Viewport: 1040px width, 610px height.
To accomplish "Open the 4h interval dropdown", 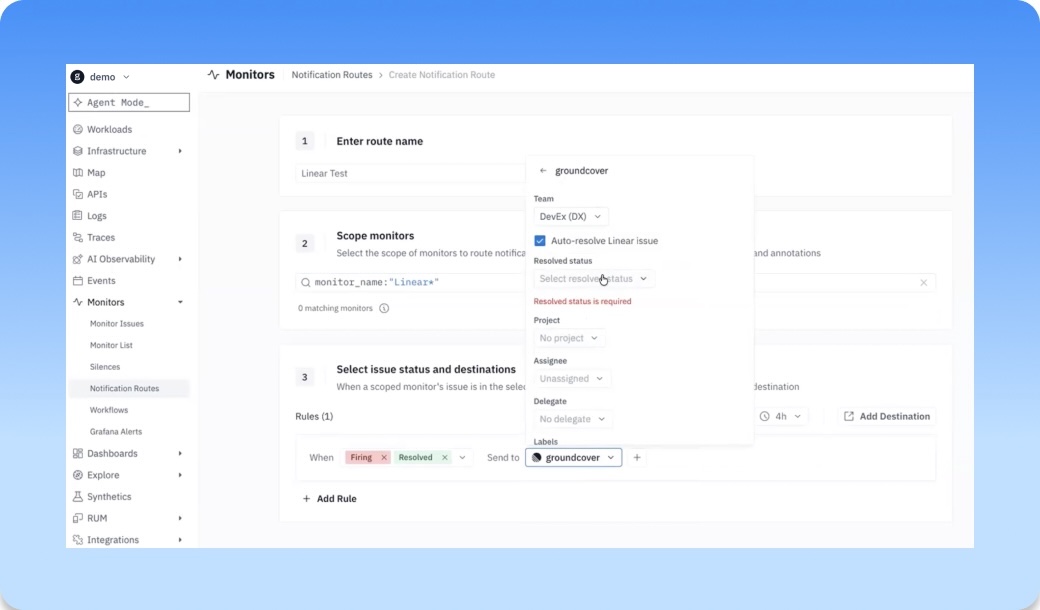I will click(x=781, y=416).
